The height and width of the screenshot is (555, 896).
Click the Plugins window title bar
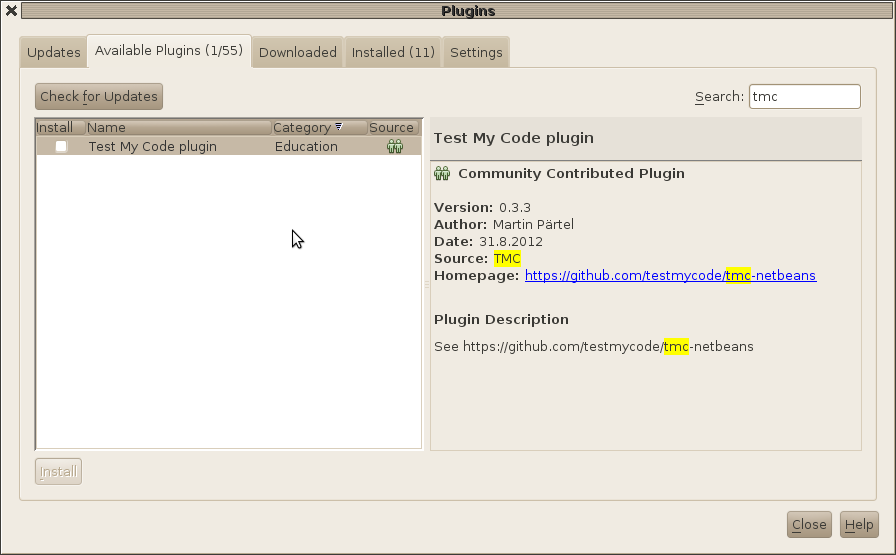point(457,11)
